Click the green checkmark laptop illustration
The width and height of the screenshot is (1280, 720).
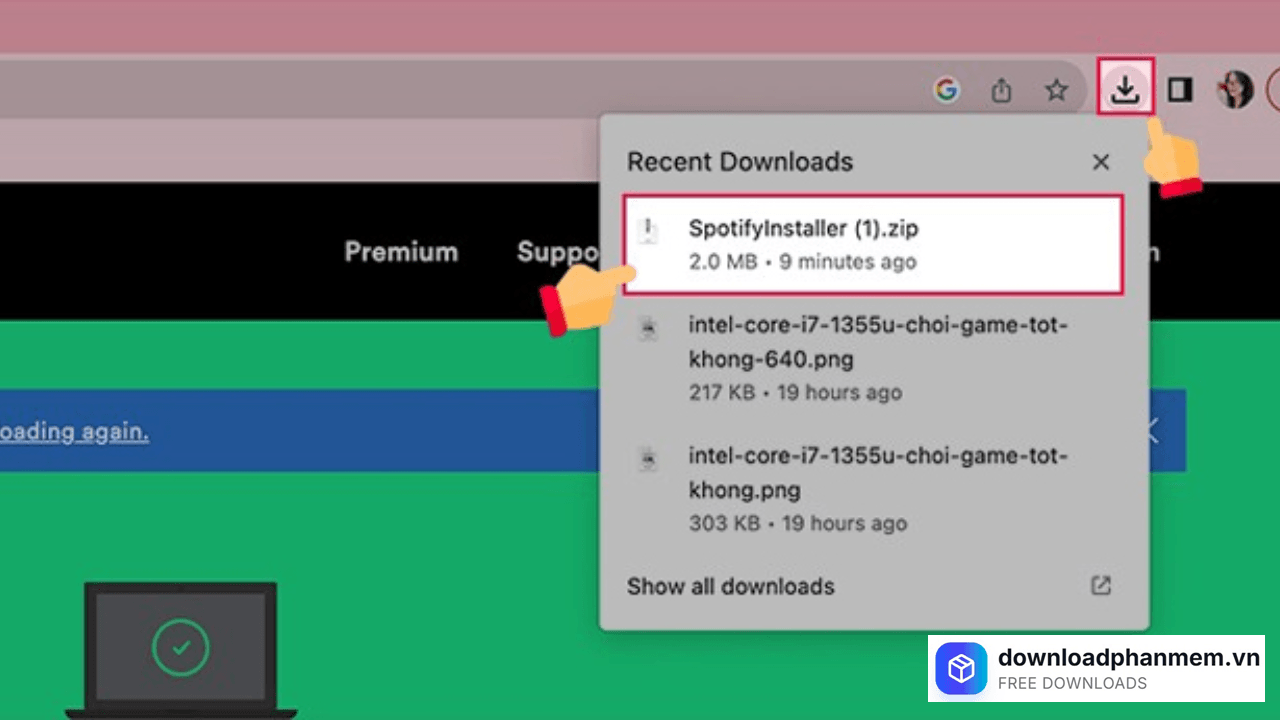(x=180, y=648)
